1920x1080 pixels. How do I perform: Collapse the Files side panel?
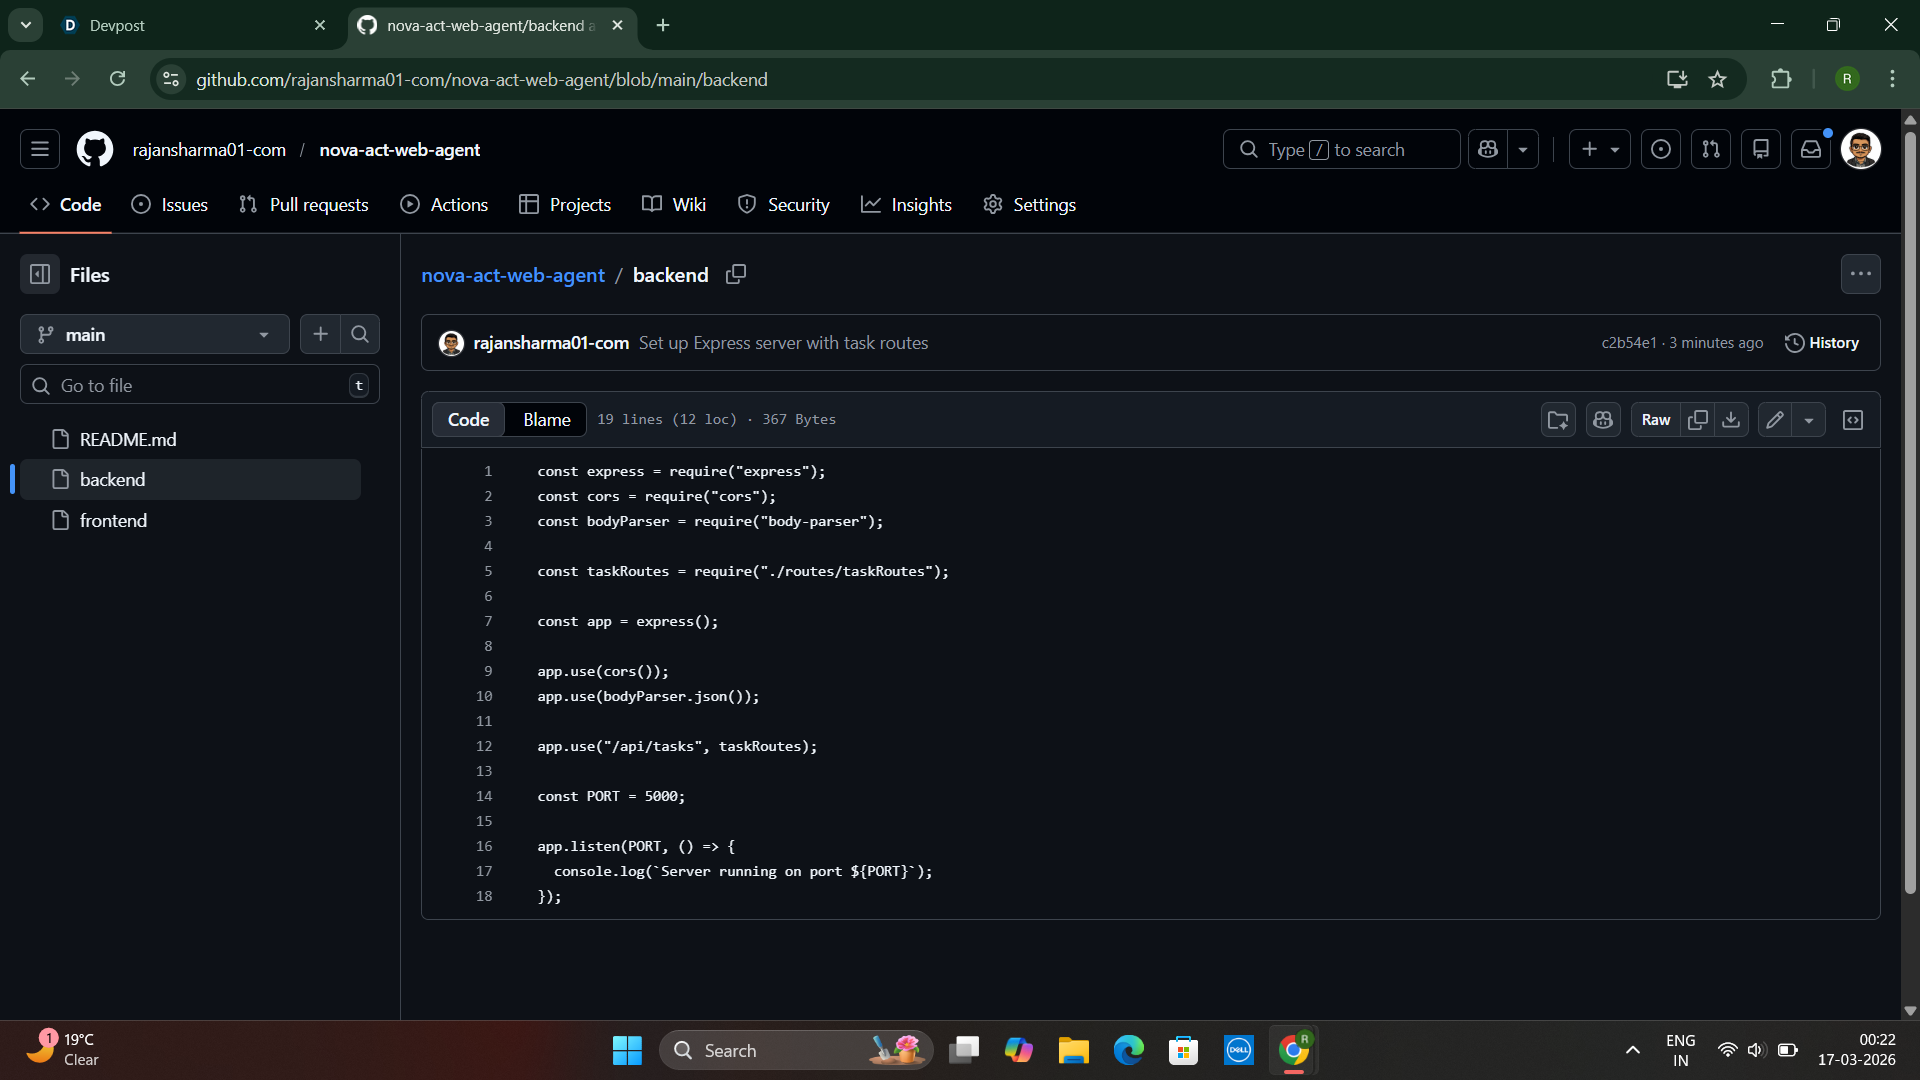(40, 274)
